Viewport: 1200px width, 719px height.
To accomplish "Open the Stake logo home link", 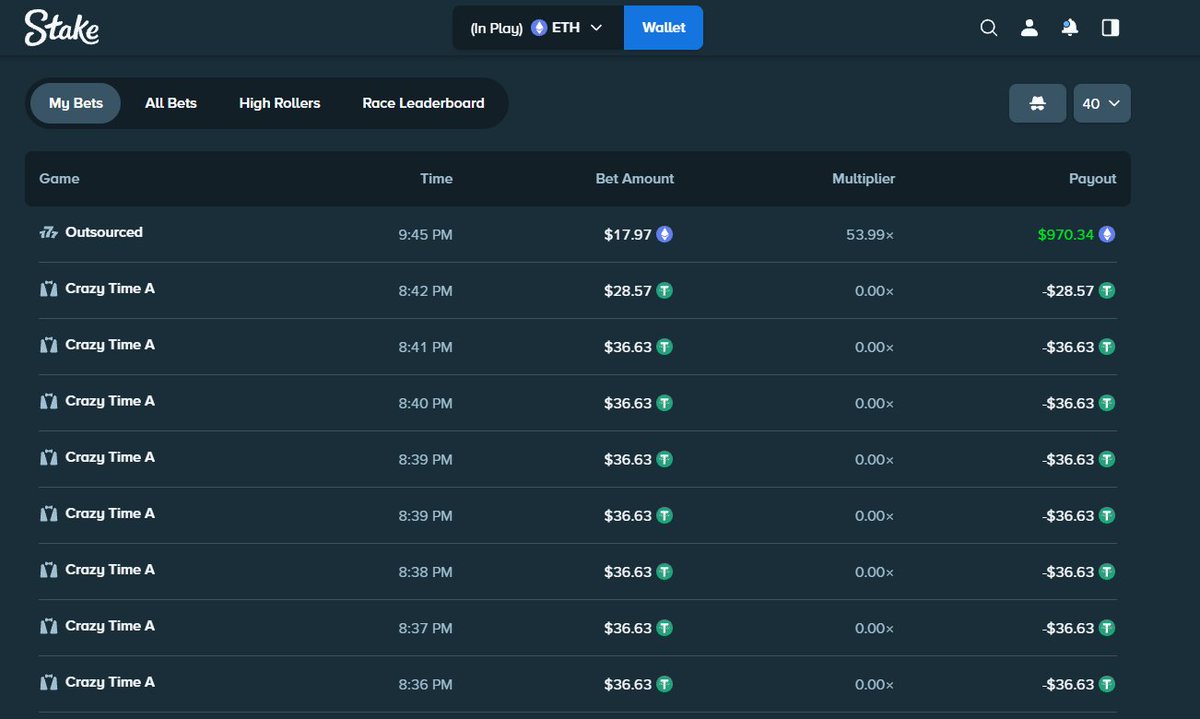I will tap(62, 27).
